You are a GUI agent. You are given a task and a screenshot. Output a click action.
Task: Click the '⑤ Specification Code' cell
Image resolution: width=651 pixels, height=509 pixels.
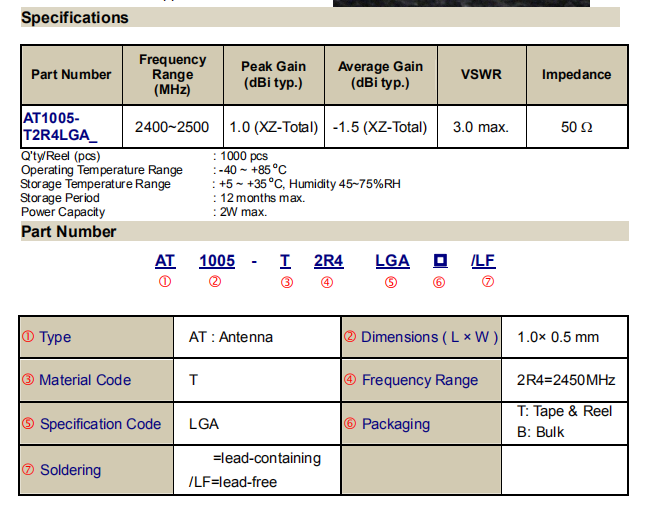[96, 424]
